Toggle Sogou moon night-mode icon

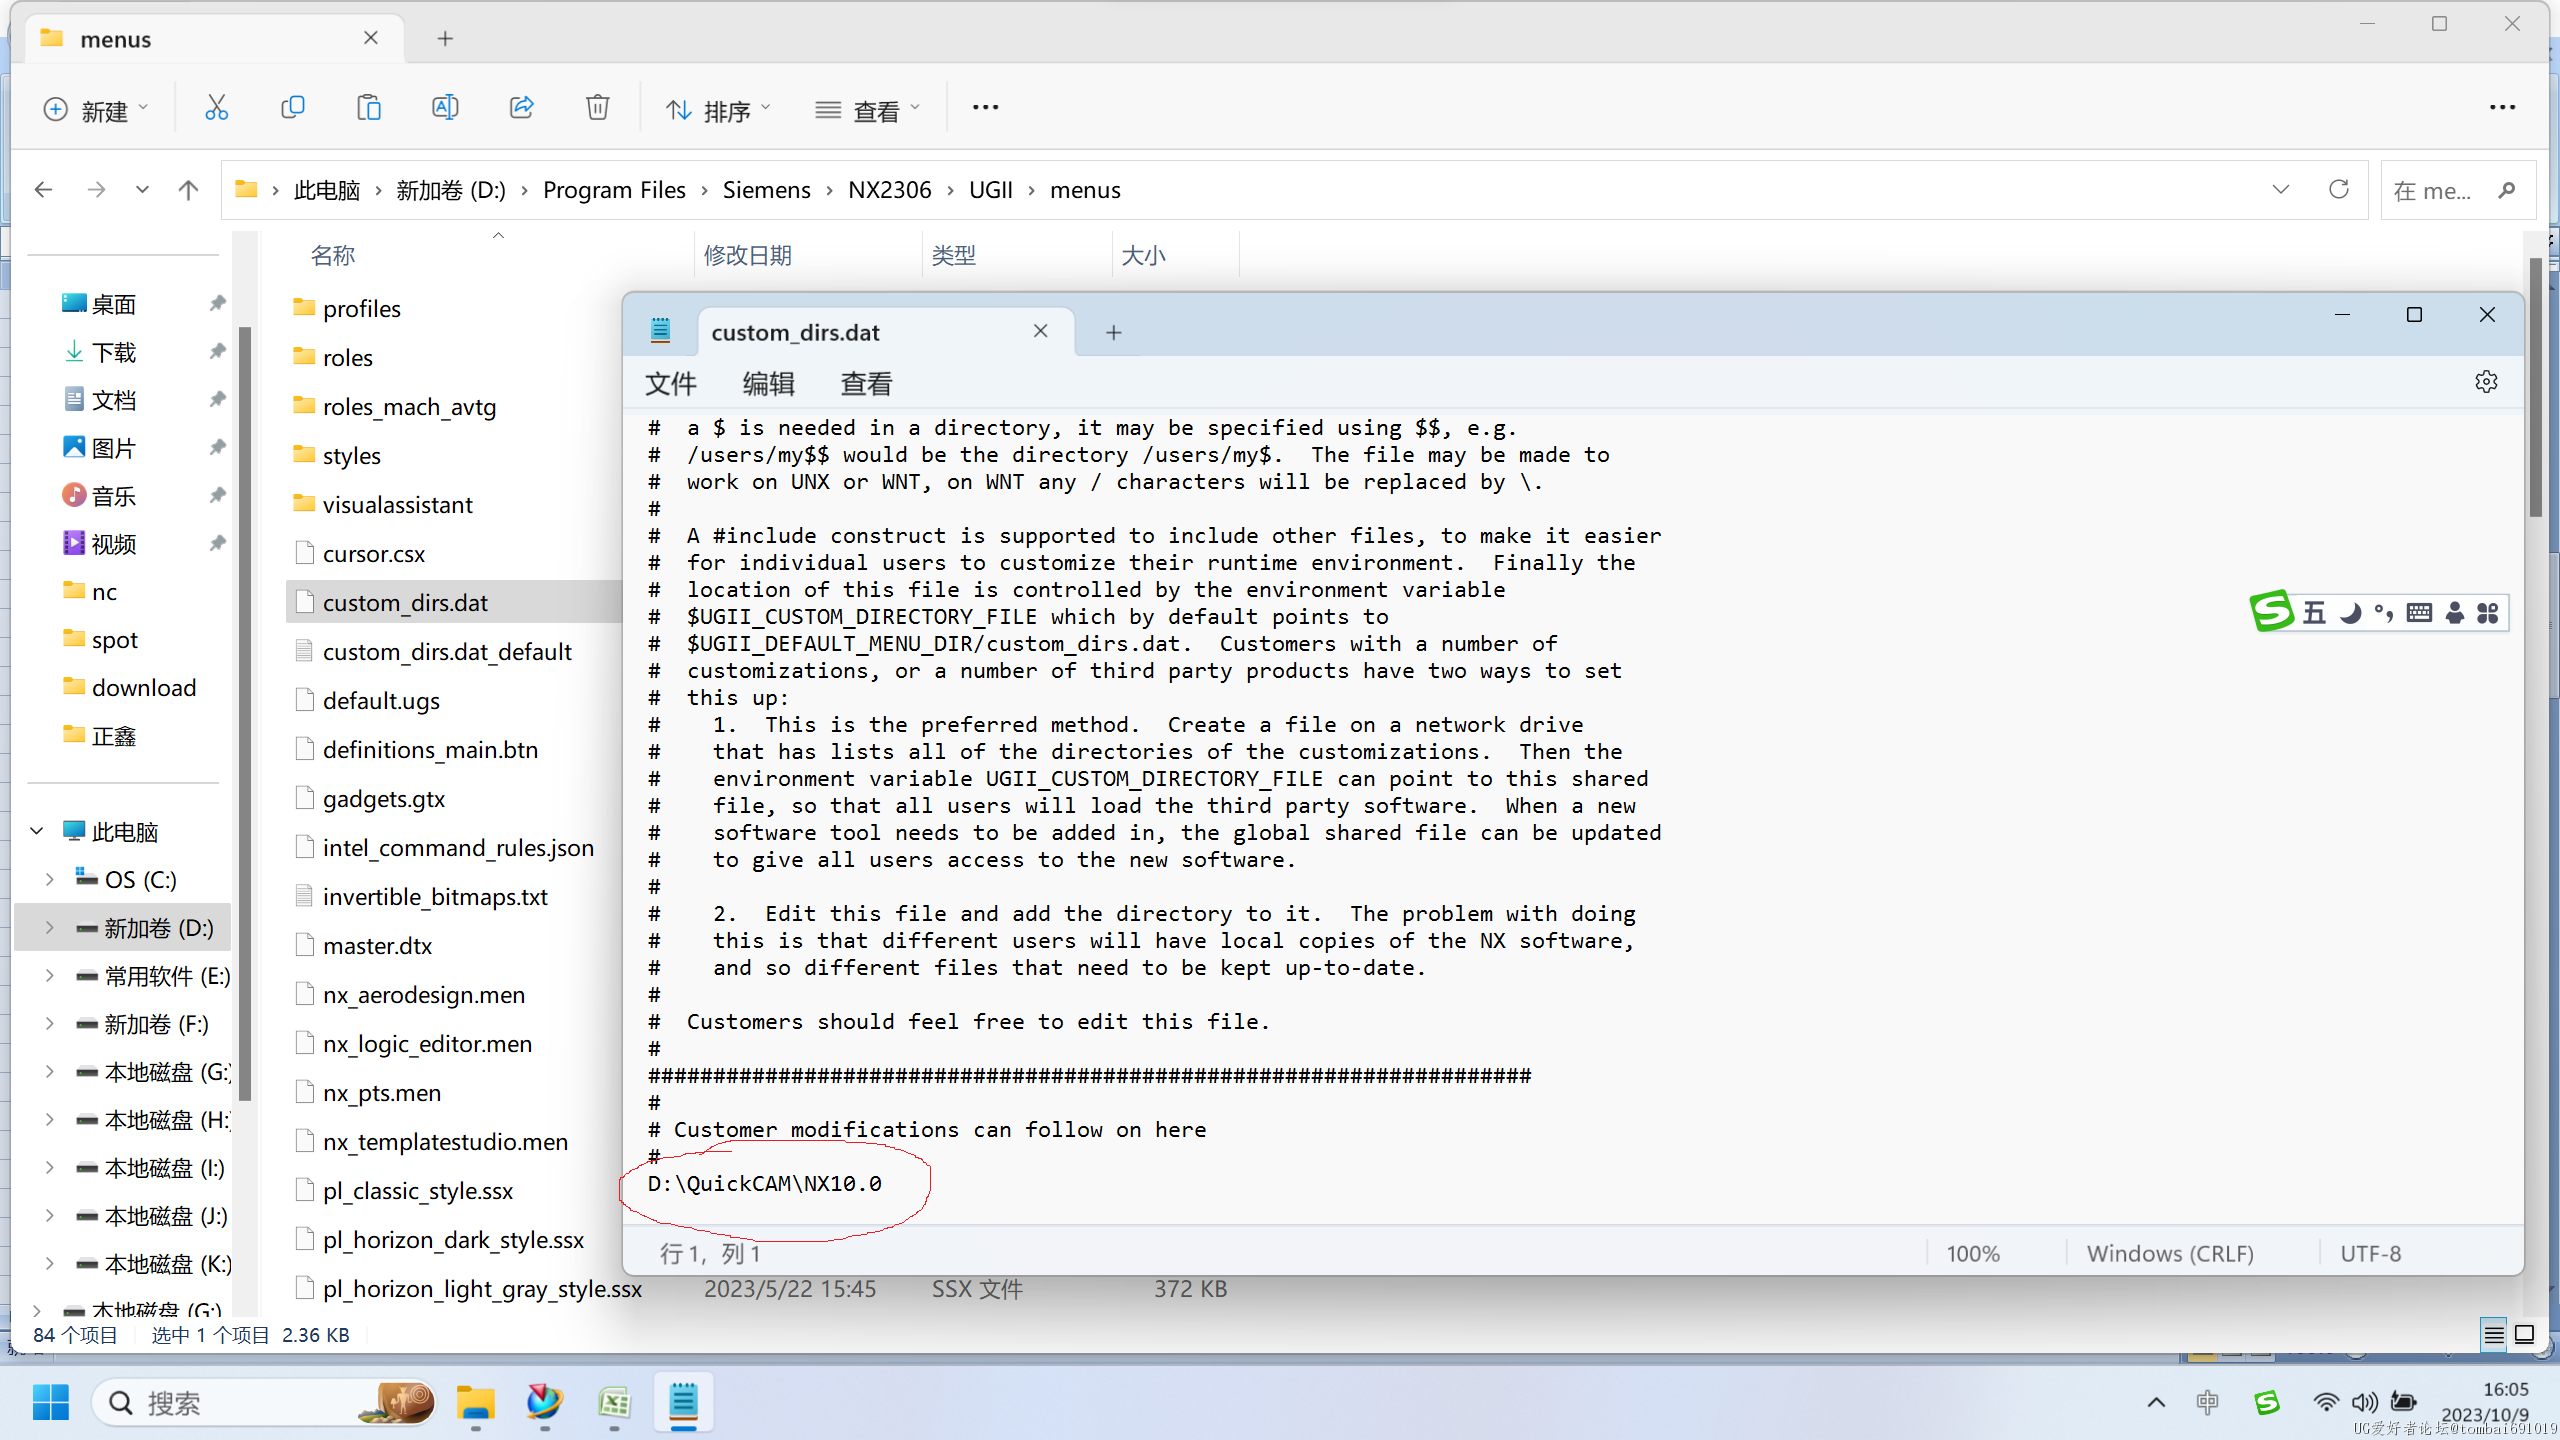(2350, 613)
